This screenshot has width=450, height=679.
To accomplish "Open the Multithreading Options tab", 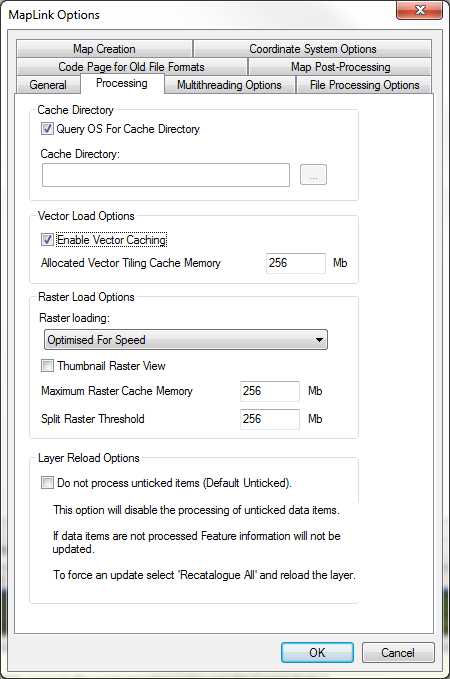I will tap(230, 85).
